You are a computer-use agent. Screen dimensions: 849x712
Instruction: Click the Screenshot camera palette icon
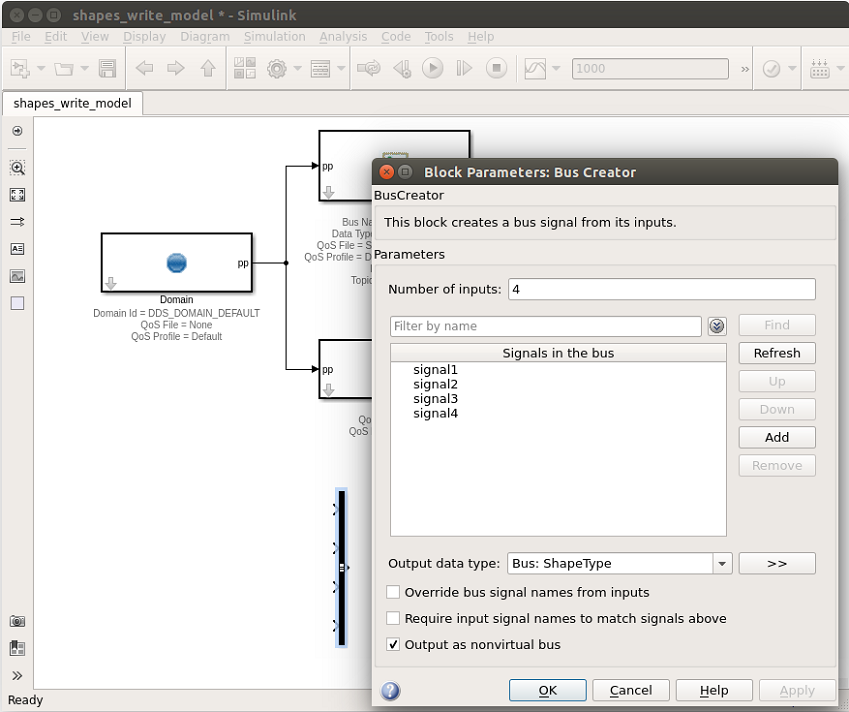(x=17, y=621)
